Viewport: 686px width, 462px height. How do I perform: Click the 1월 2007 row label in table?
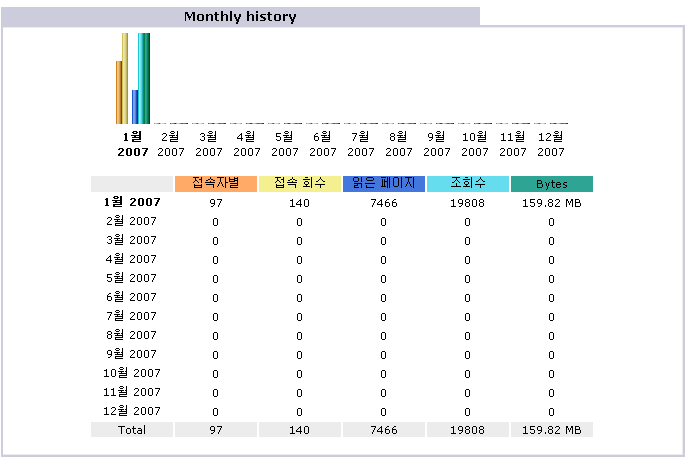[x=132, y=202]
